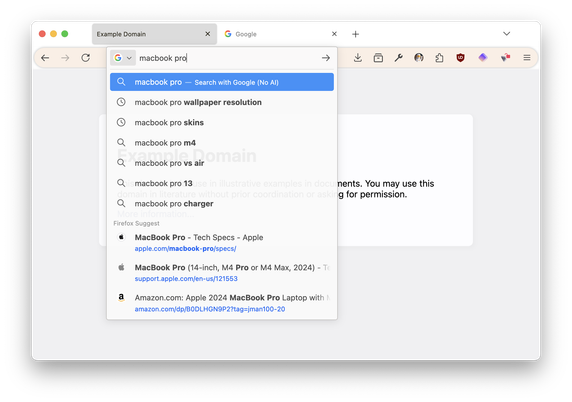Select "macbook pro — Search with Google (No AI)"
Screen dimensions: 572x402
click(x=222, y=82)
